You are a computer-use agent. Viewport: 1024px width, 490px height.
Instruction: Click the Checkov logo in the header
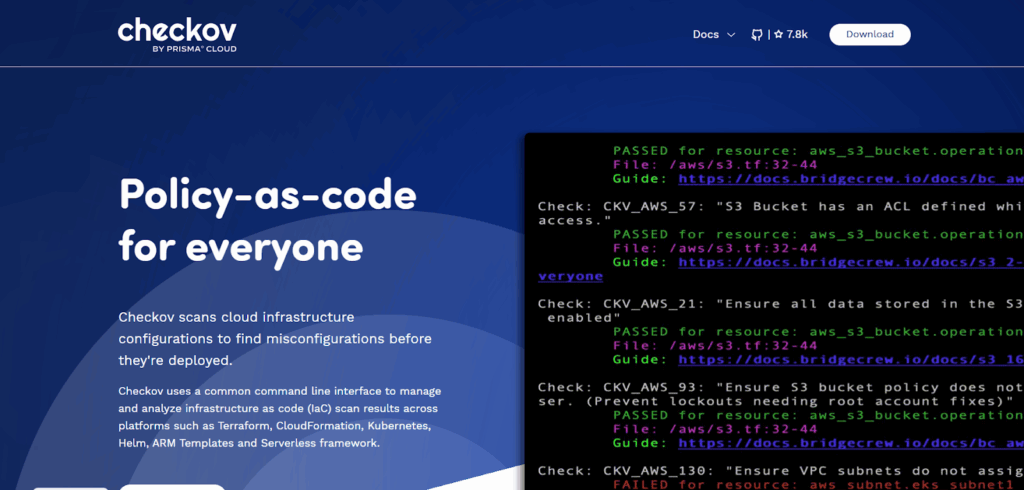[176, 30]
